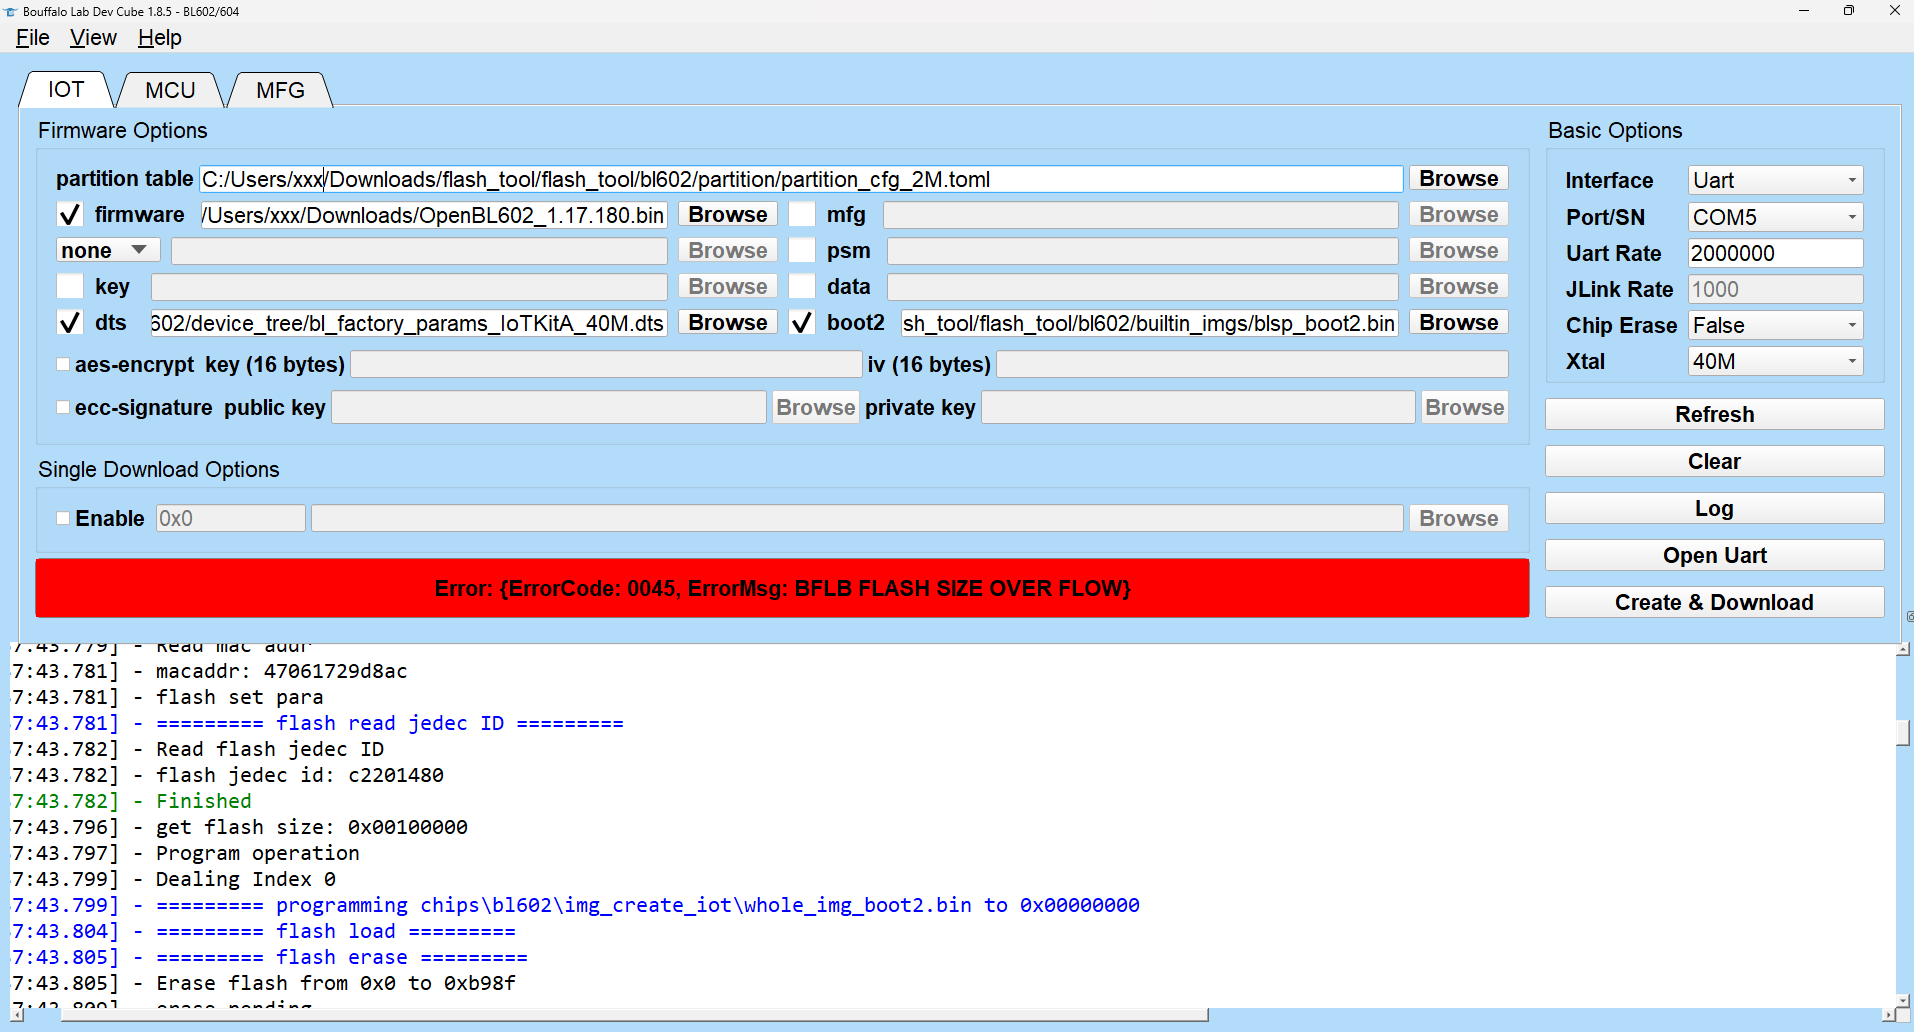Click the 0x0 address field

[x=230, y=518]
